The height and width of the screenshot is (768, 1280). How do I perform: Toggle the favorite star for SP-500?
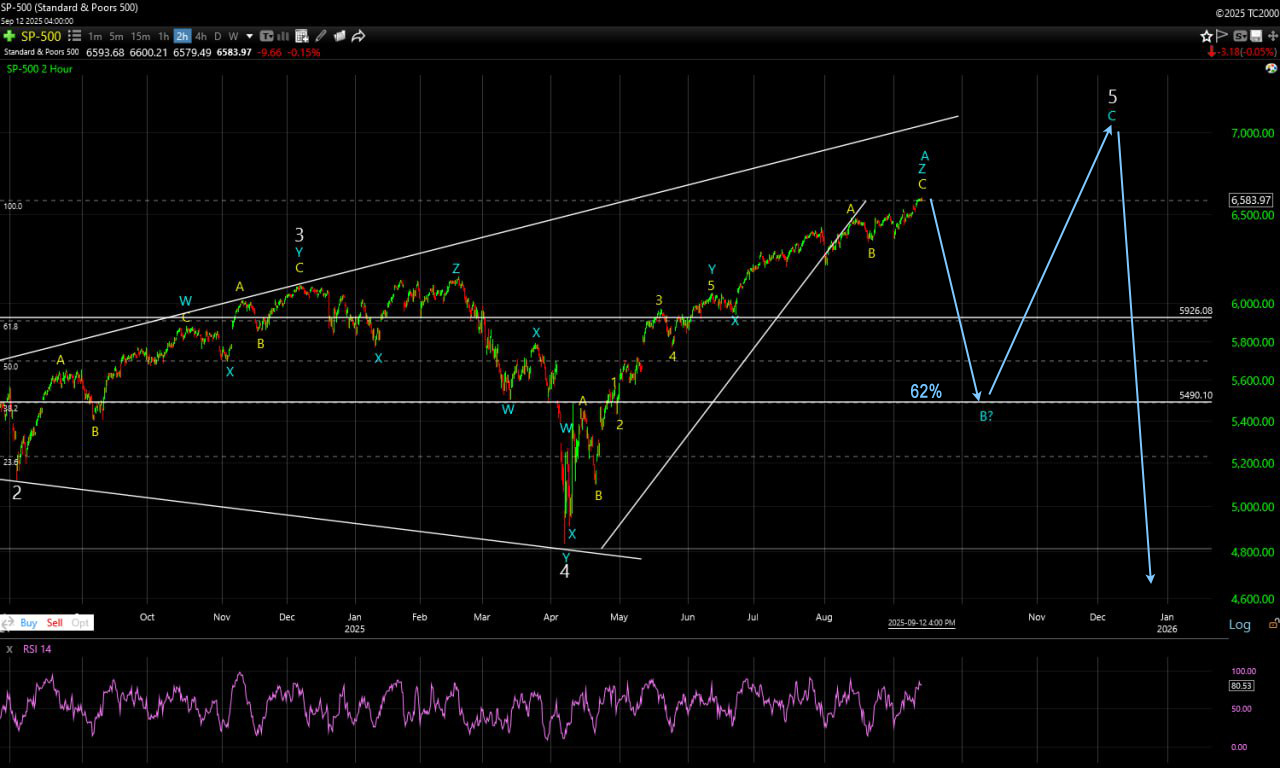point(1207,36)
